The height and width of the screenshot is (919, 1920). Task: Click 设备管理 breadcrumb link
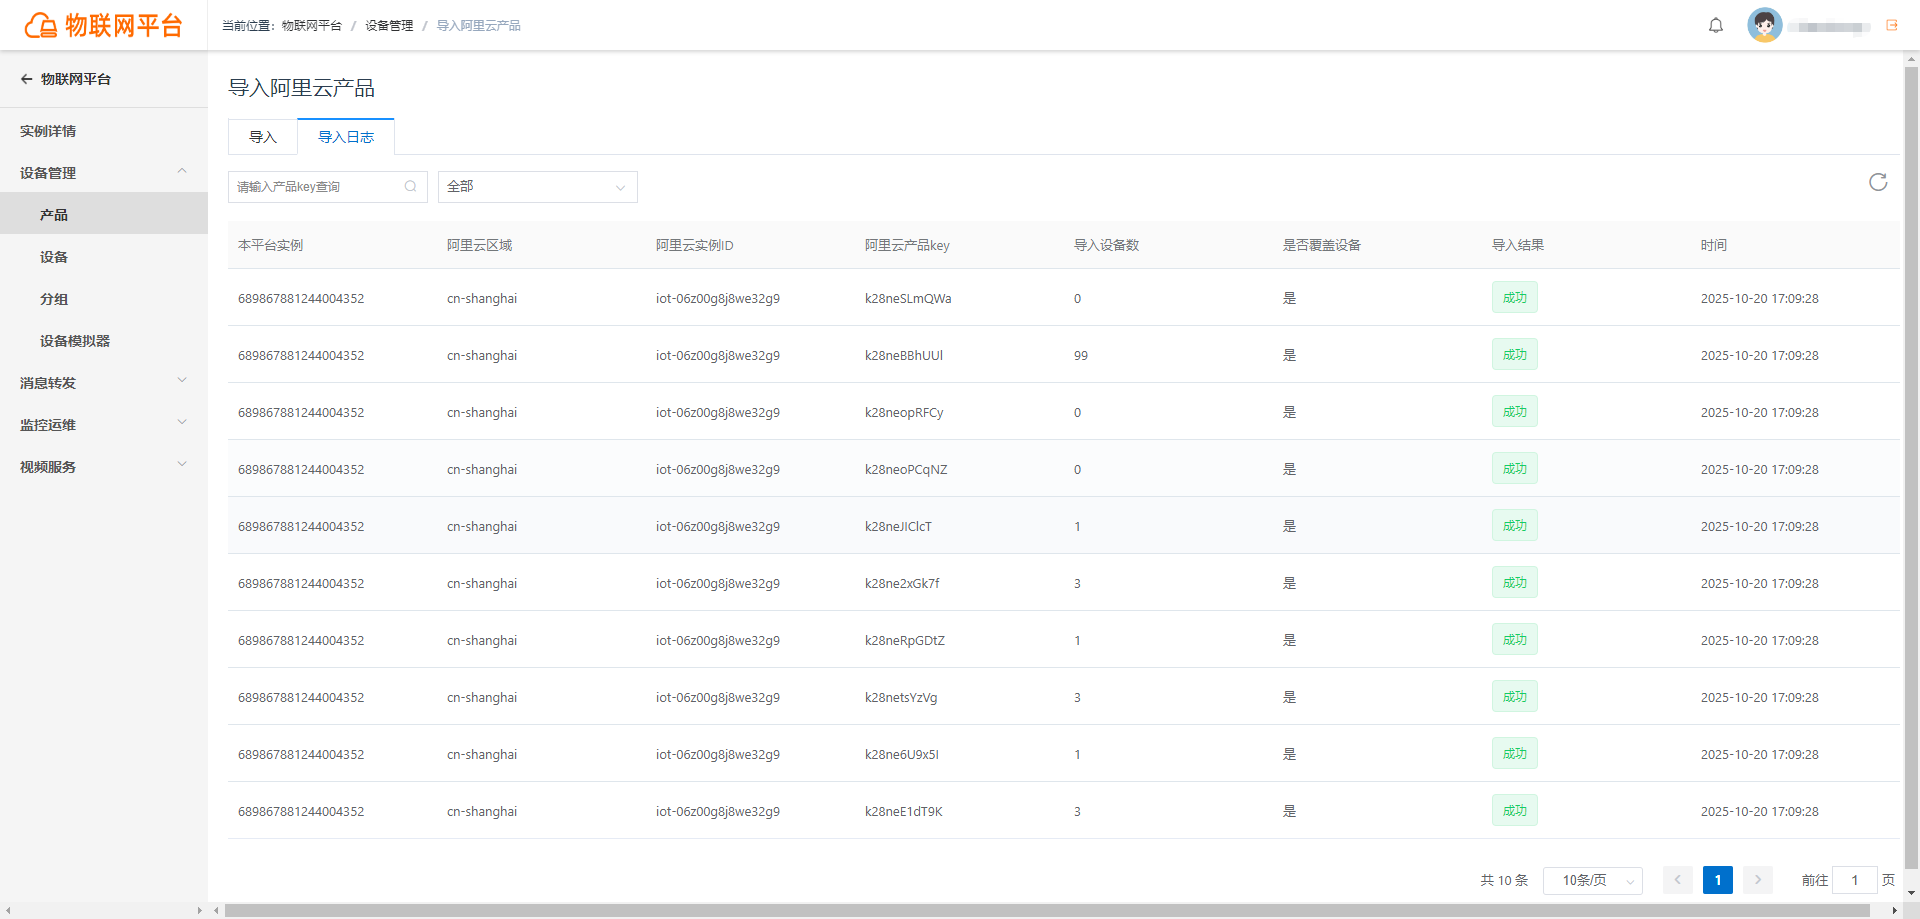pyautogui.click(x=389, y=26)
